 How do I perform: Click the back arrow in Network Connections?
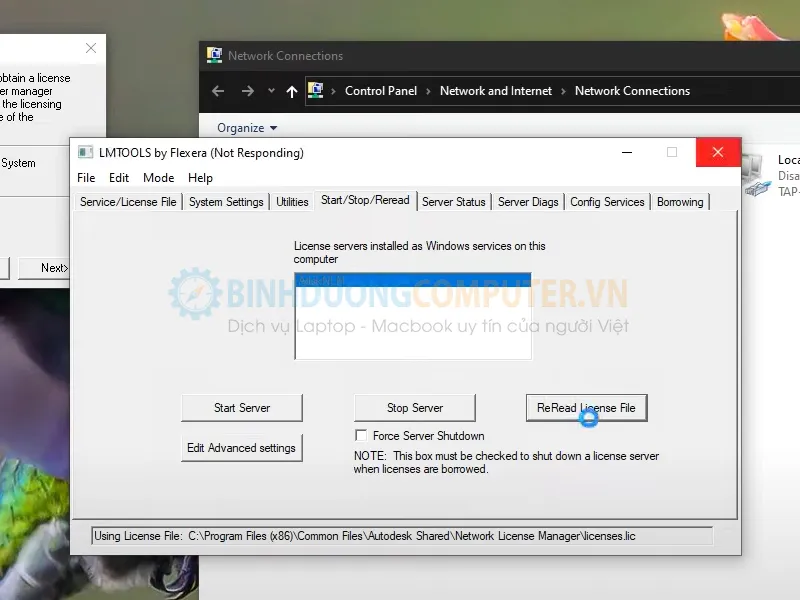217,91
